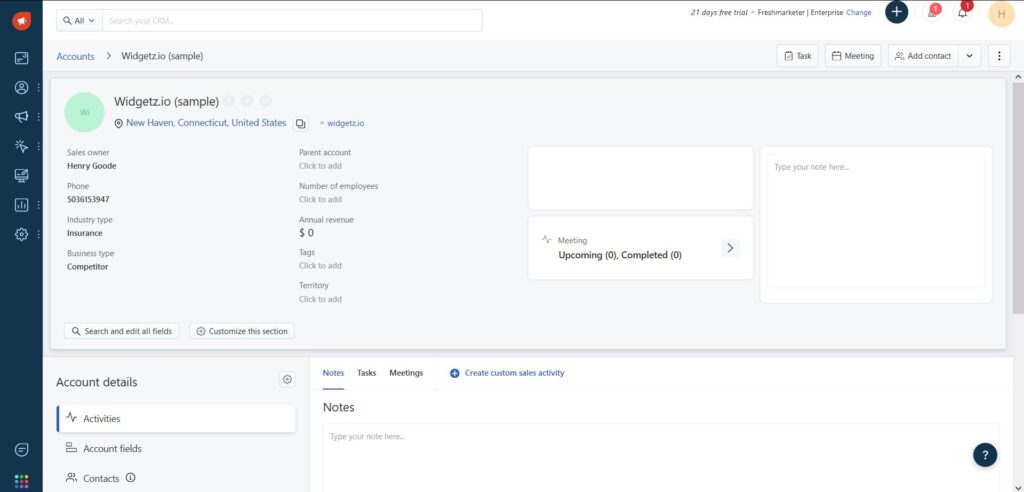The height and width of the screenshot is (492, 1024).
Task: Click the first faded social icon after account name
Action: click(x=229, y=101)
